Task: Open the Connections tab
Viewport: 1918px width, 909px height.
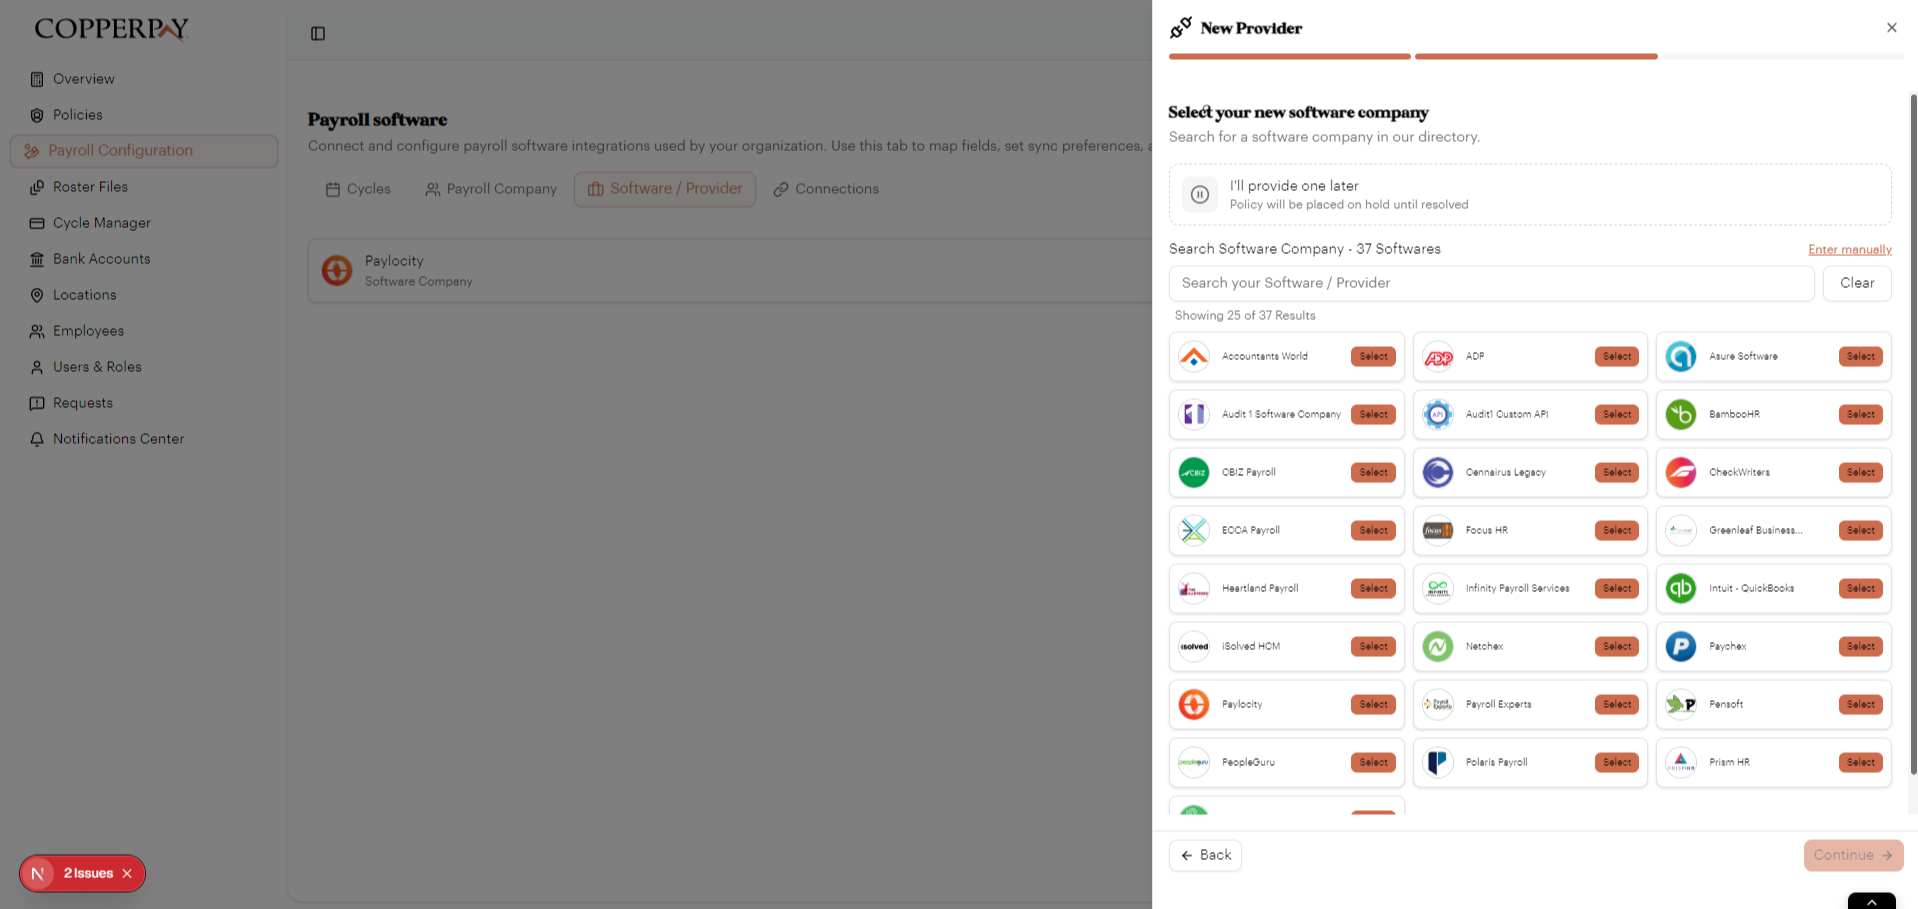Action: [x=826, y=189]
